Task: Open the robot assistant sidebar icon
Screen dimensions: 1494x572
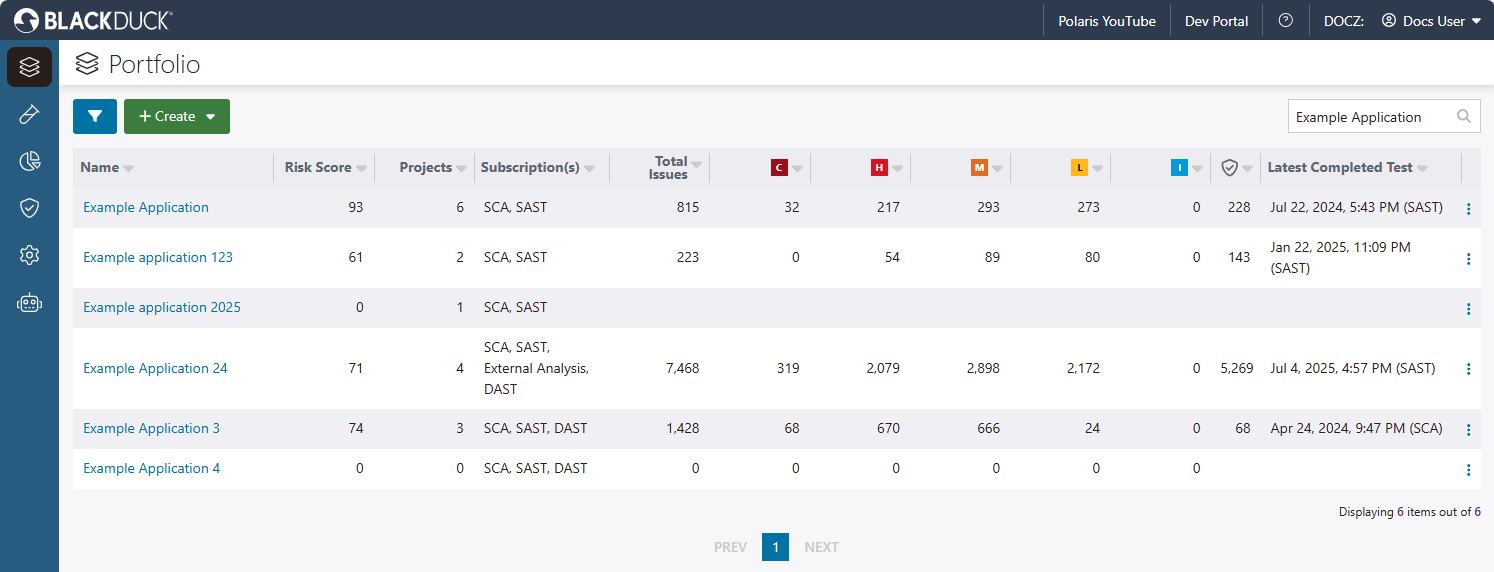Action: [x=29, y=303]
